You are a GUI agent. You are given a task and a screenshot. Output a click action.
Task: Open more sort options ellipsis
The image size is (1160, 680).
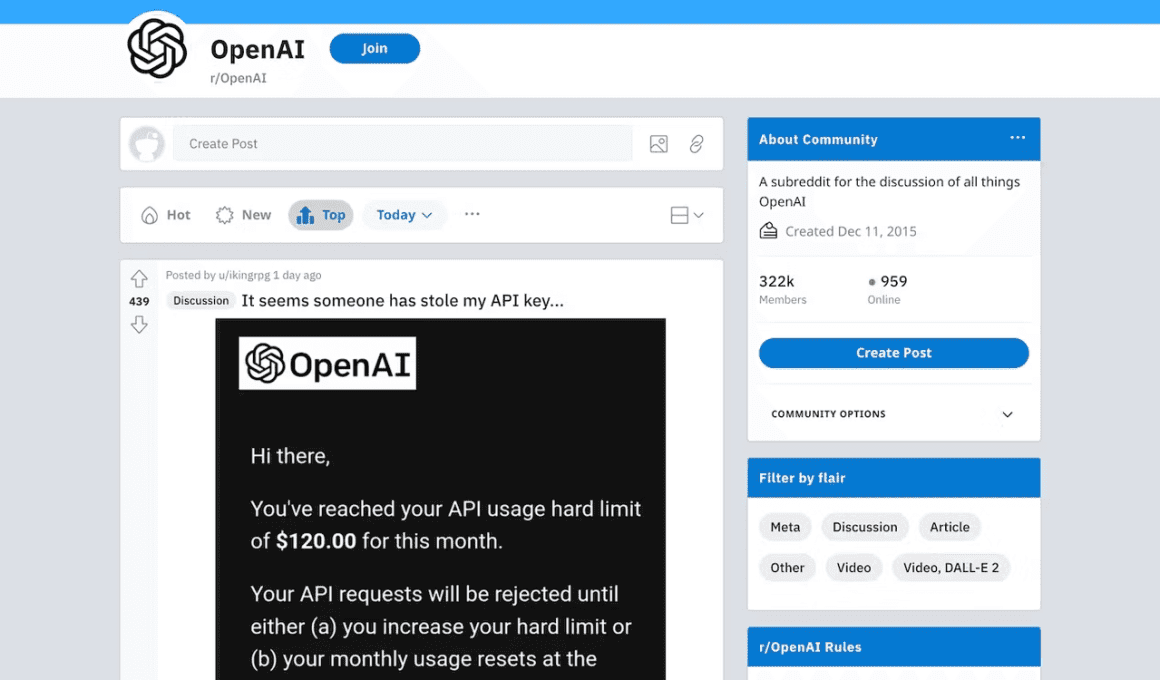point(472,214)
